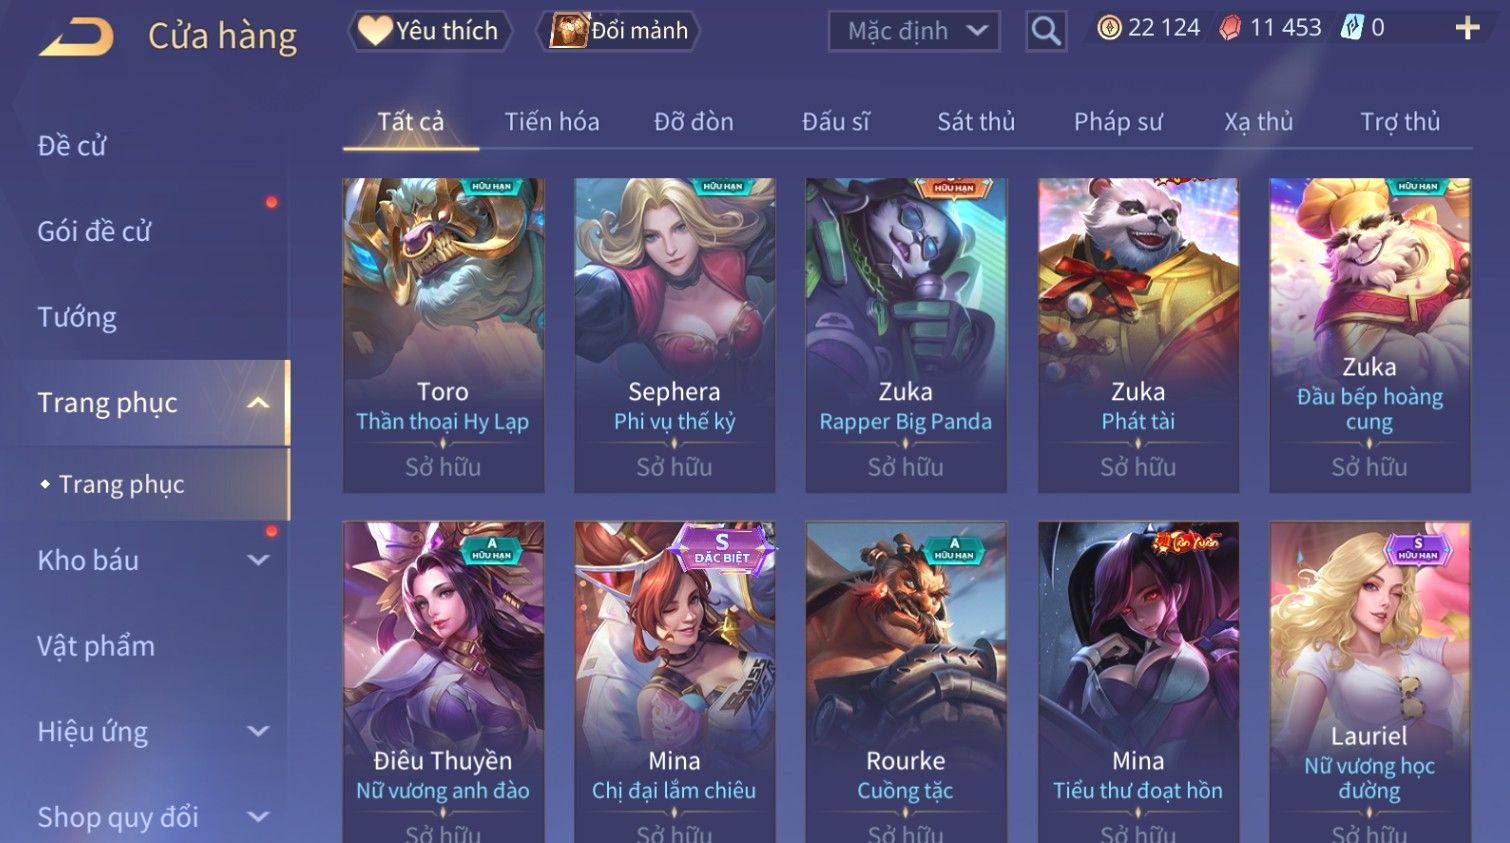Select Zuka Rapper Big Panda skin card

pos(906,335)
